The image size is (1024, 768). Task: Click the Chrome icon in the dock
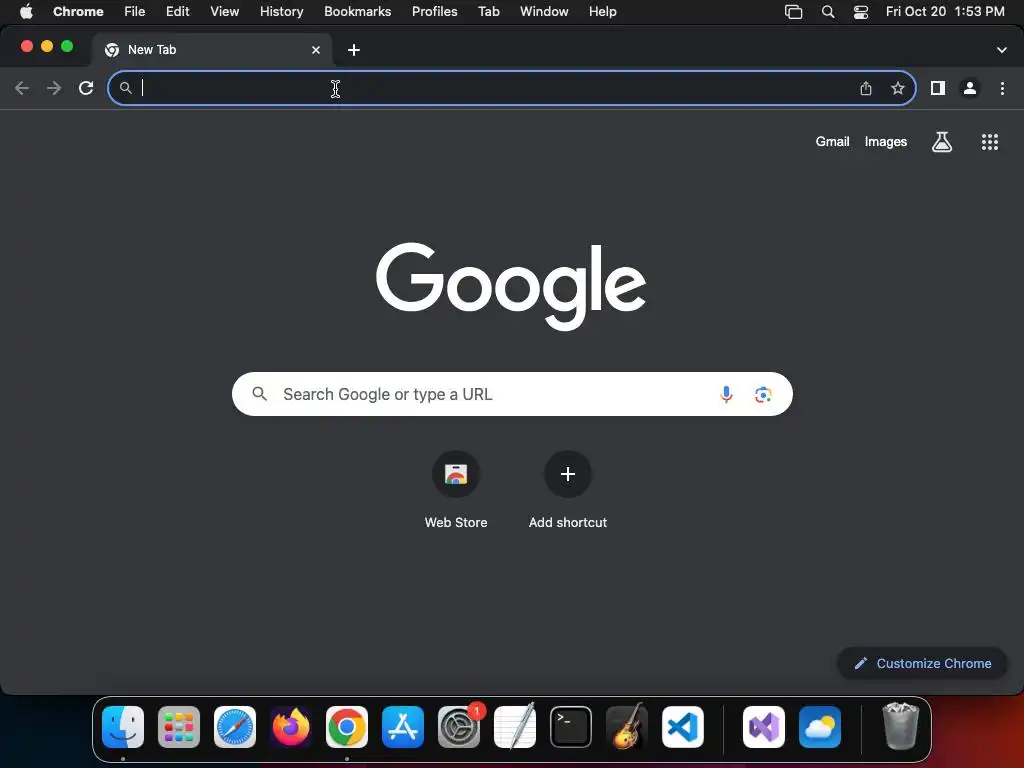coord(347,727)
